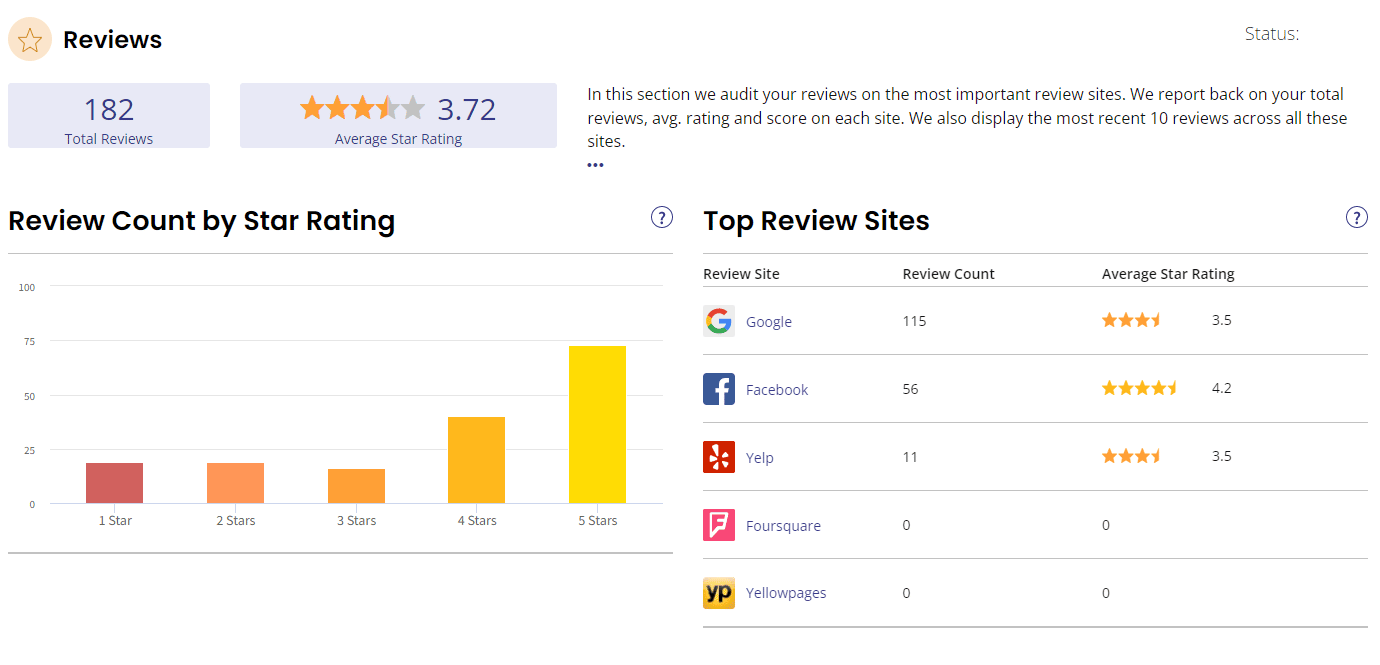Click the 4 Stars bar in chart
Image resolution: width=1380 pixels, height=665 pixels.
(476, 460)
